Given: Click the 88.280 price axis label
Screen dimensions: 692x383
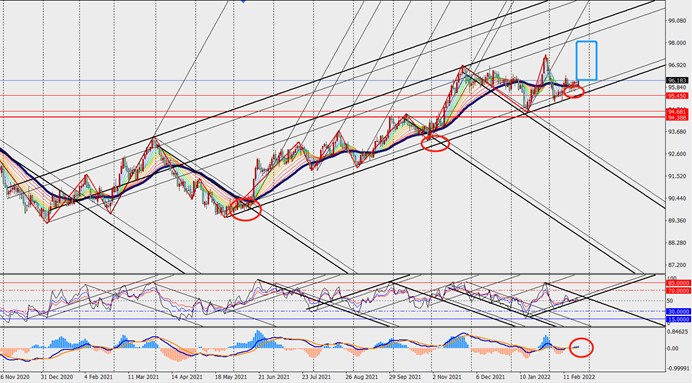Looking at the screenshot, I should pos(676,243).
